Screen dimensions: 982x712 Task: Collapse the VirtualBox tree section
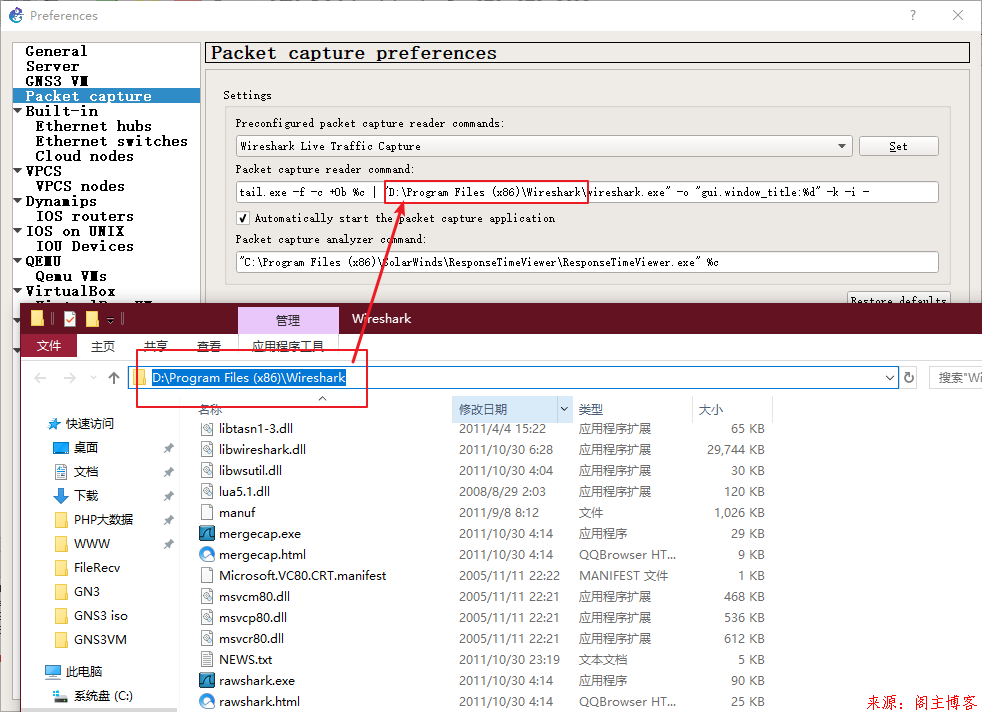[18, 291]
